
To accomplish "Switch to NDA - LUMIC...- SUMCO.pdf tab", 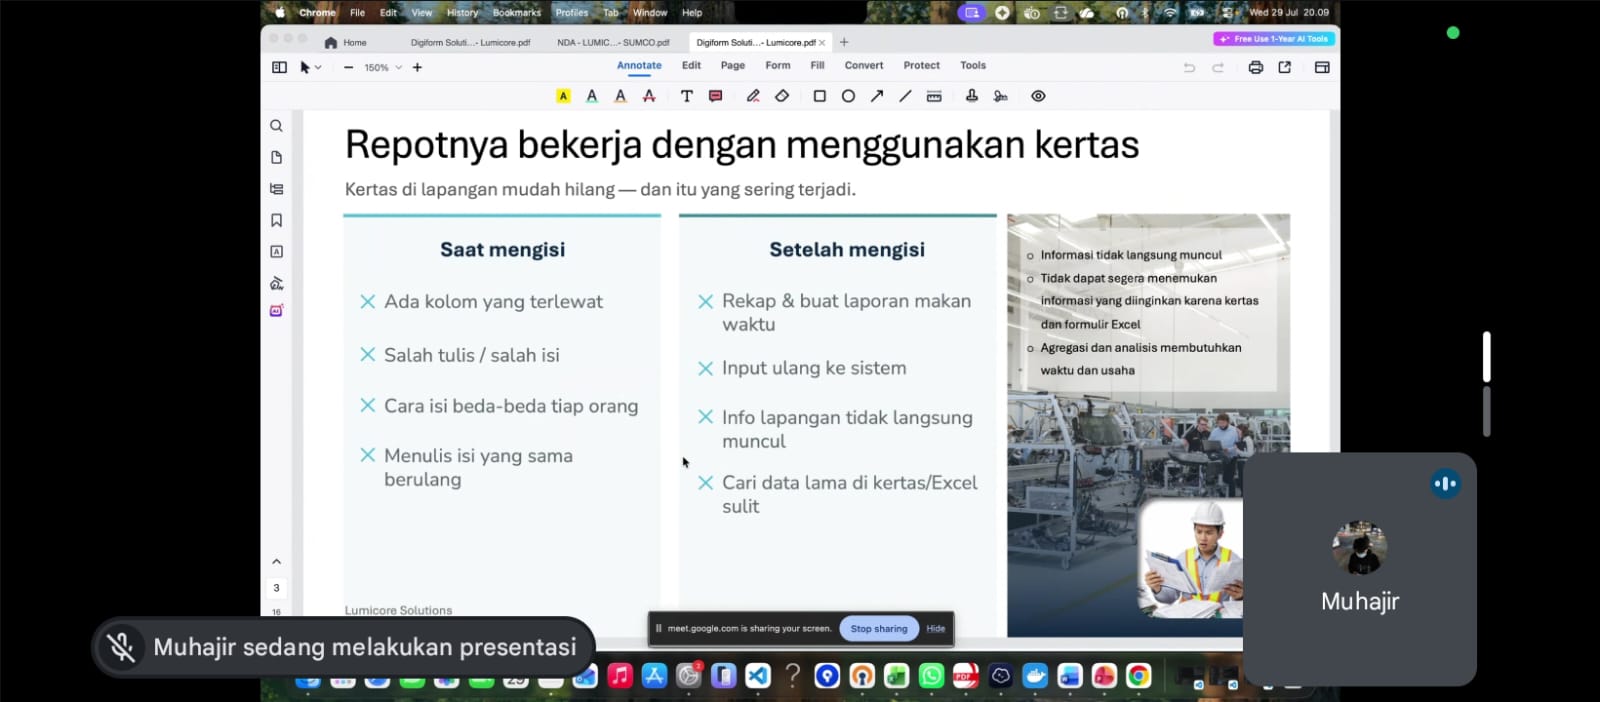I will 613,42.
